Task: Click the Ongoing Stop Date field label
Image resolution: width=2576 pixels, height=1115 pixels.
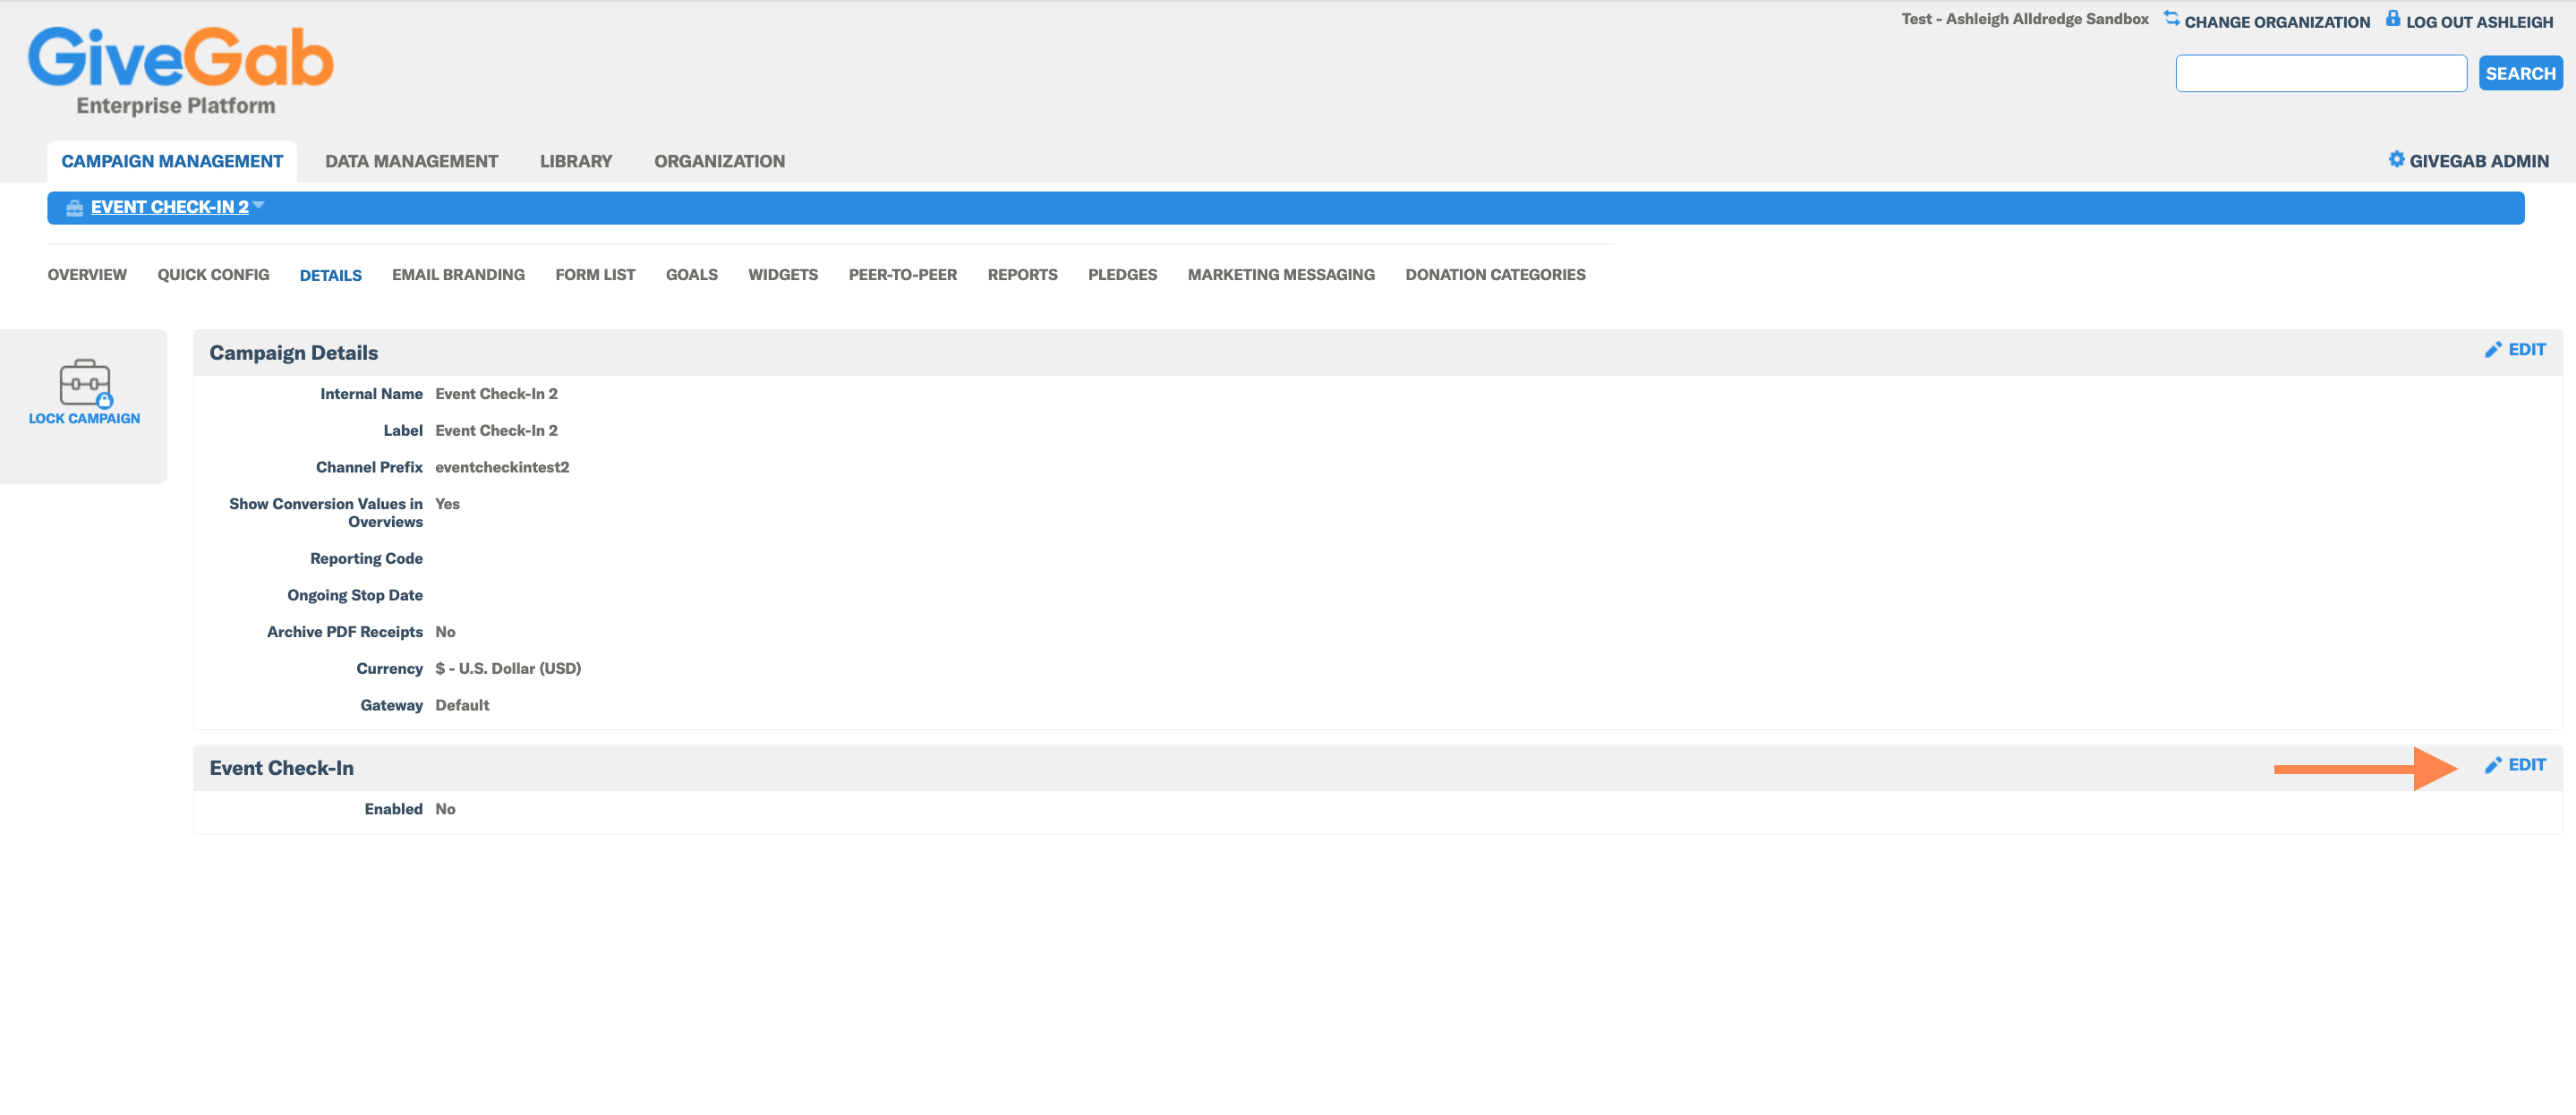Action: click(355, 596)
